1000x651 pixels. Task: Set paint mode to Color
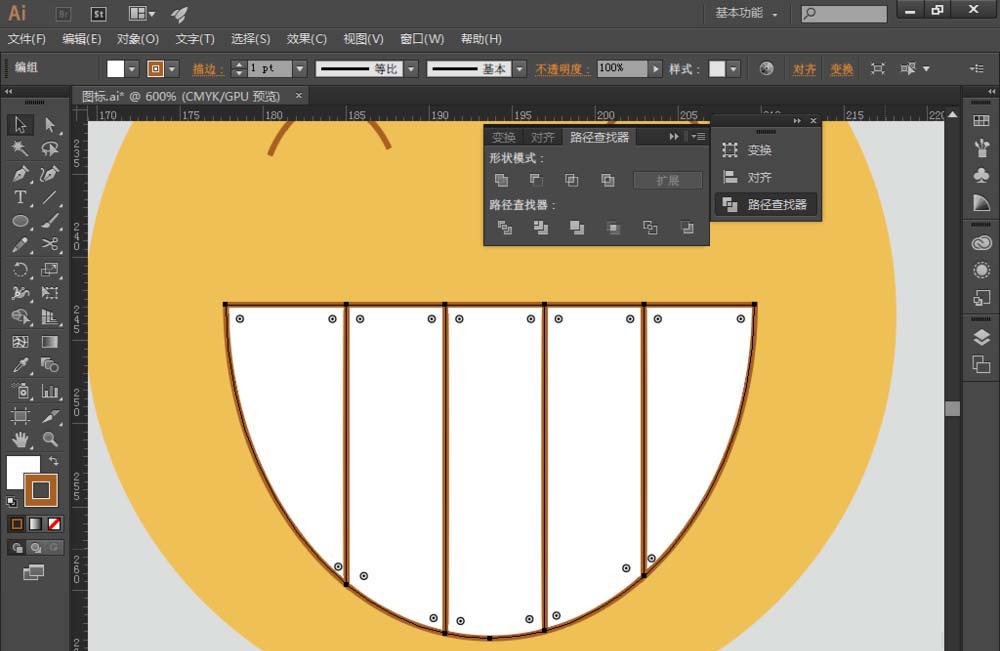pyautogui.click(x=17, y=524)
